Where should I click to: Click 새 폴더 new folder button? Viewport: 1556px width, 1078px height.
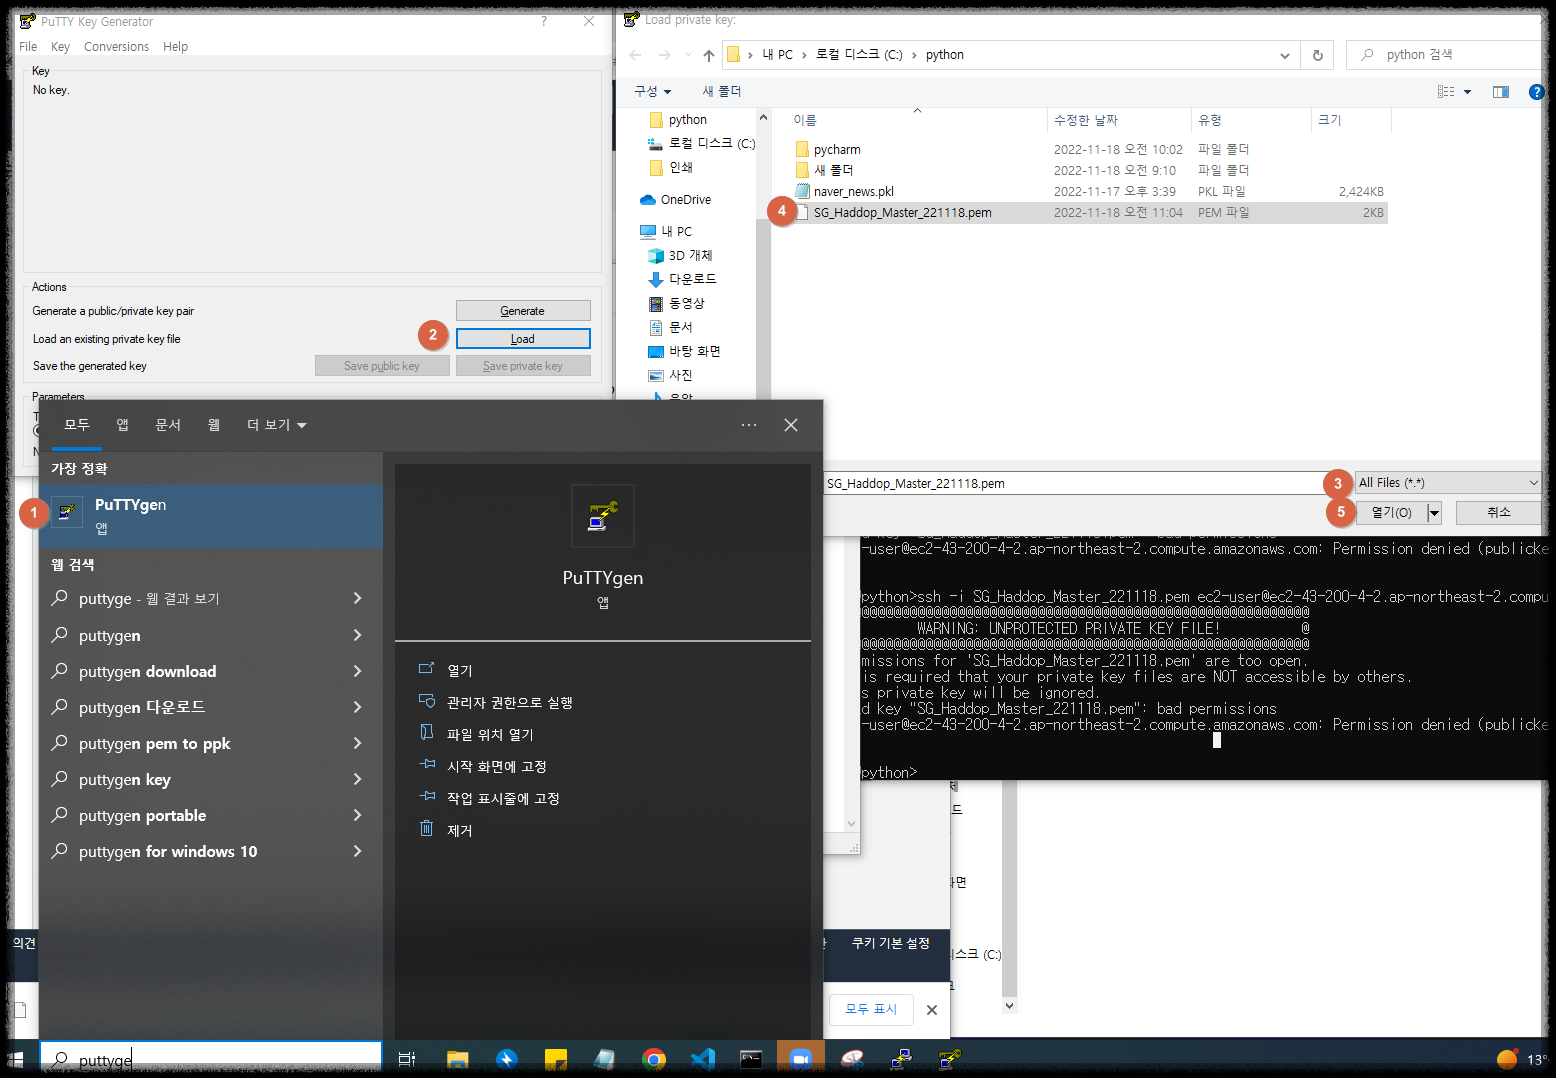tap(721, 91)
